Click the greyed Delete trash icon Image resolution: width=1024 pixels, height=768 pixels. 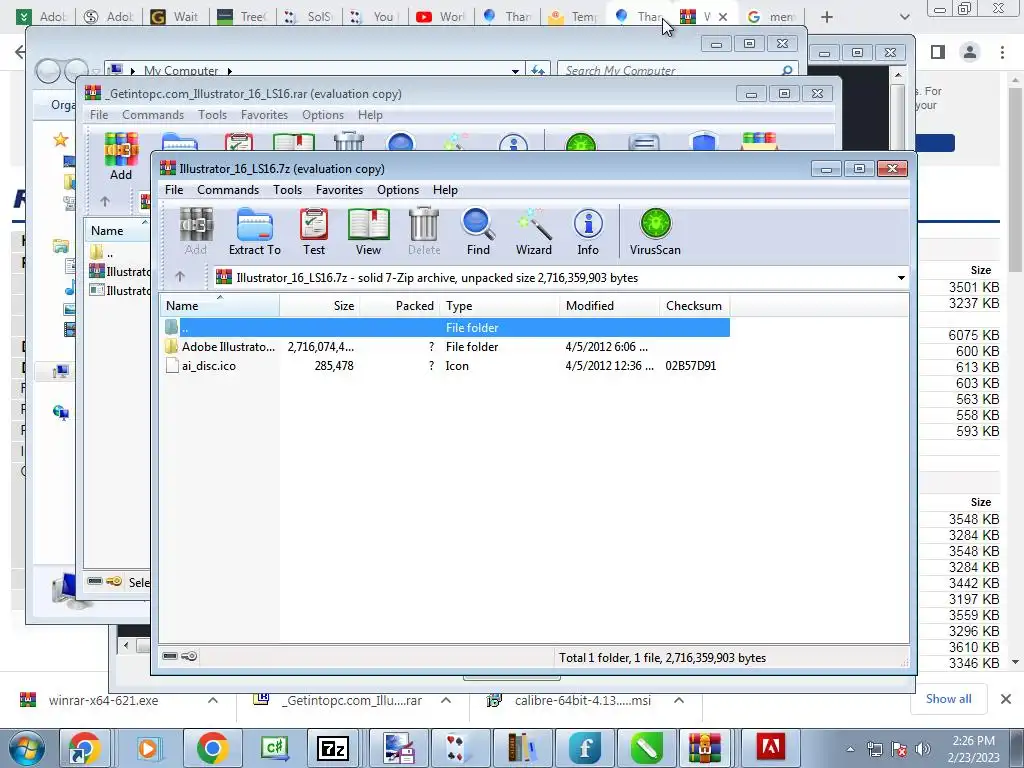[424, 231]
